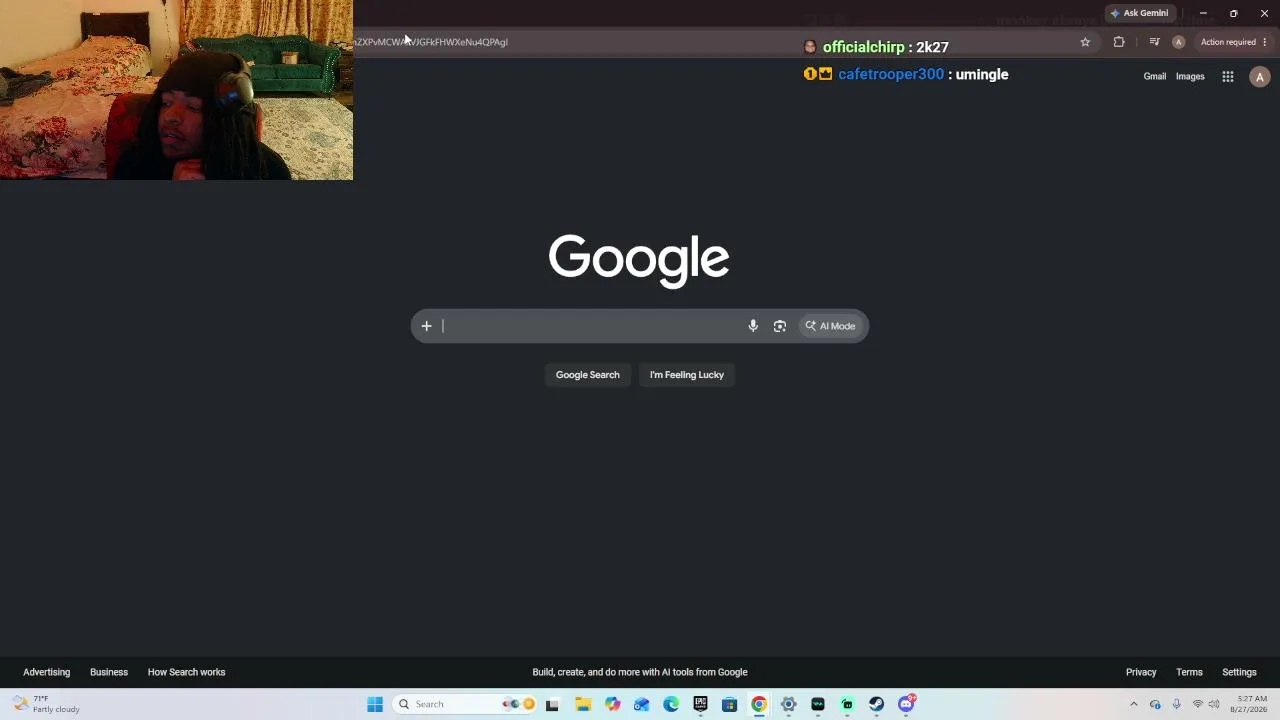Open Microsoft Edge from the taskbar

671,704
